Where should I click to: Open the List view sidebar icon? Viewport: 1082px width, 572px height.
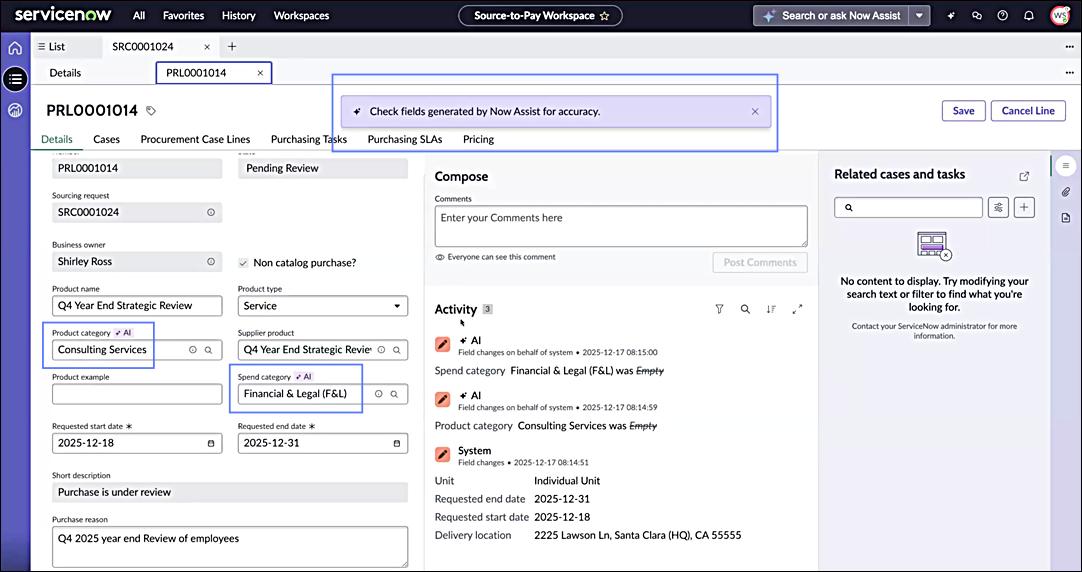click(x=15, y=79)
